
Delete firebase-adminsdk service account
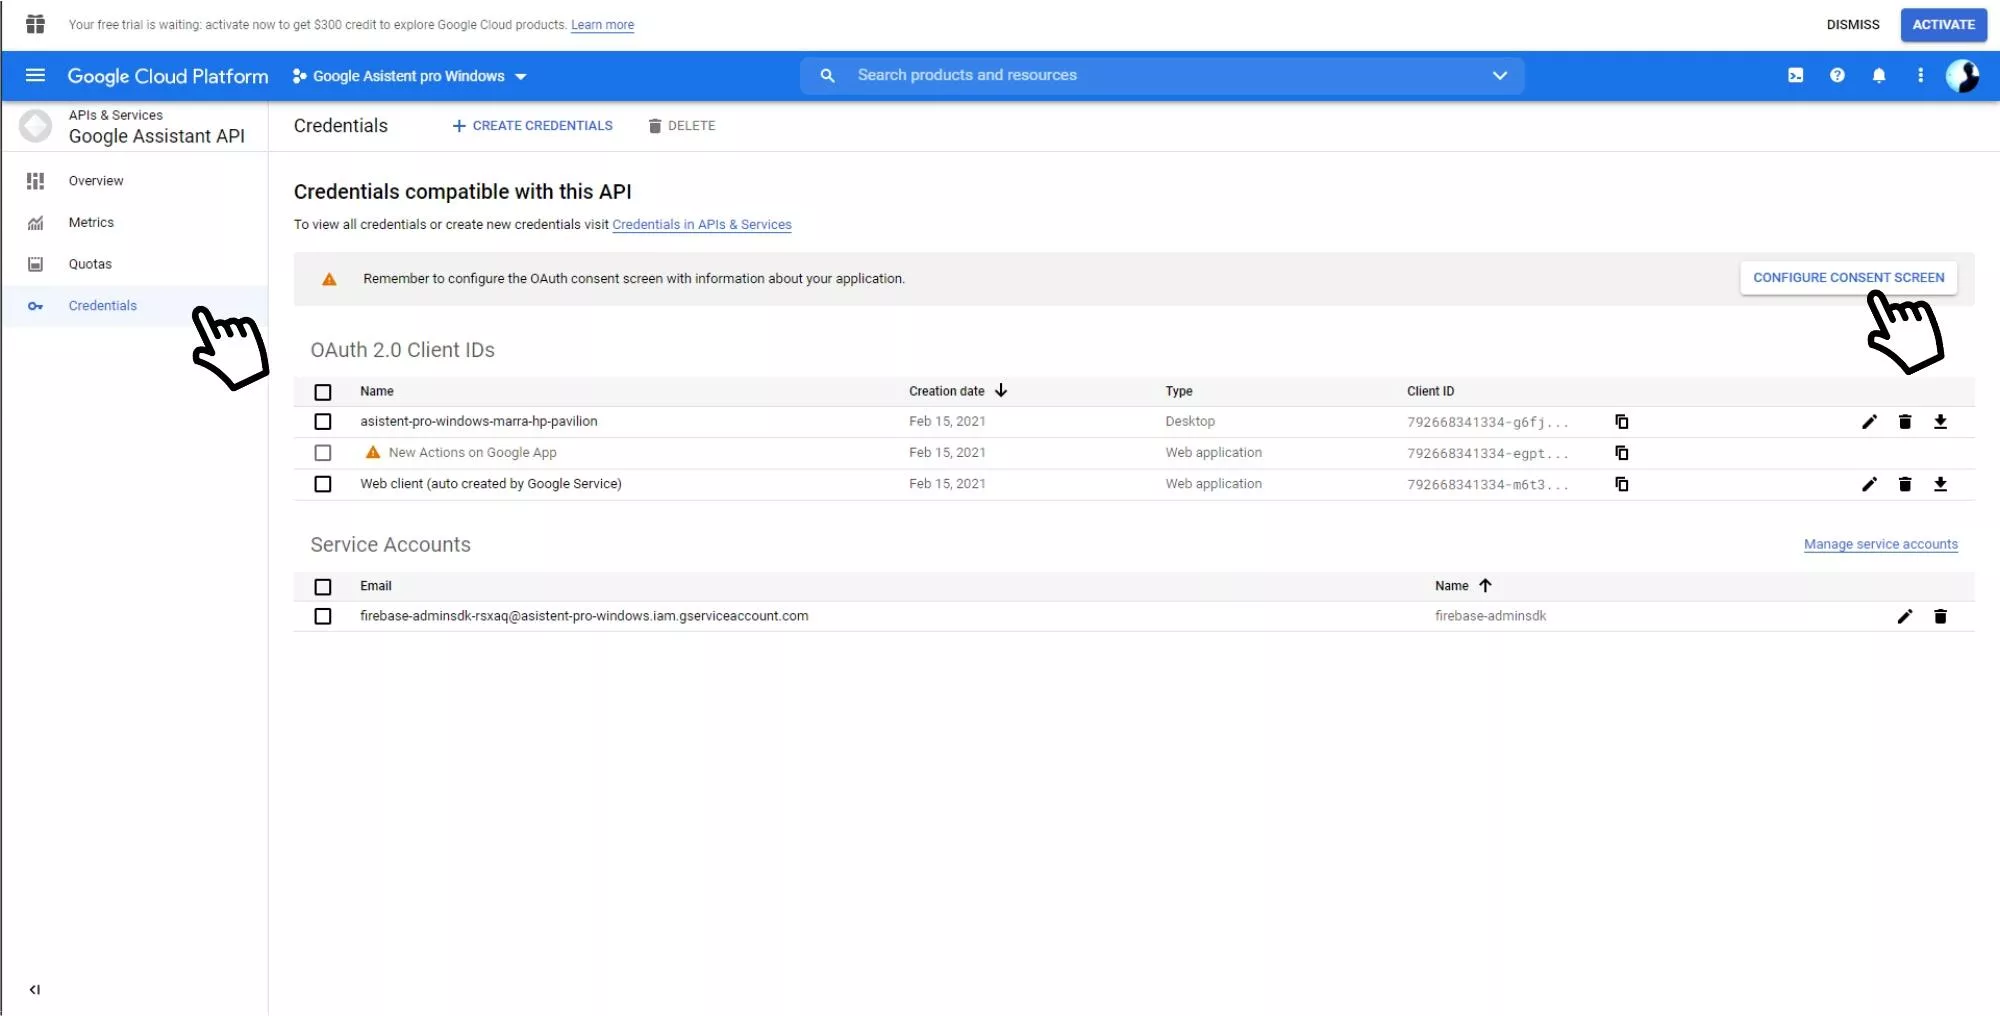[x=1940, y=616]
